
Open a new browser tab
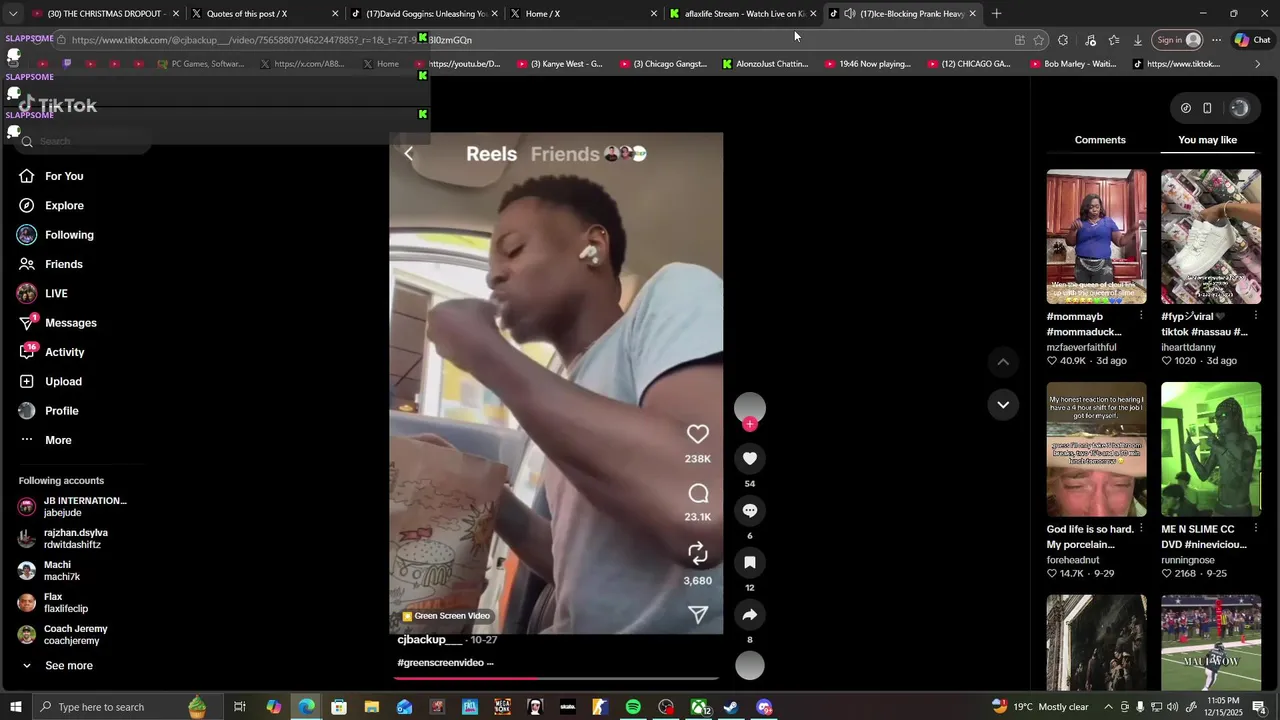(x=996, y=14)
